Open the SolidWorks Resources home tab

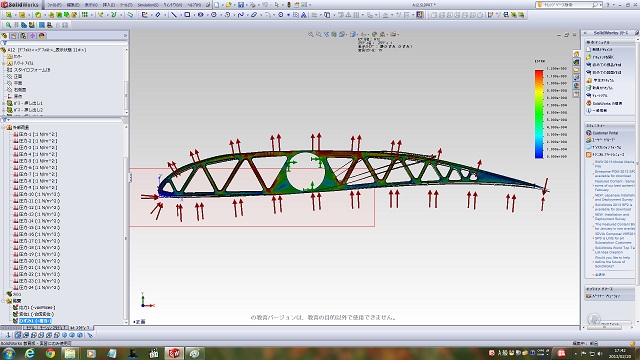pyautogui.click(x=576, y=54)
